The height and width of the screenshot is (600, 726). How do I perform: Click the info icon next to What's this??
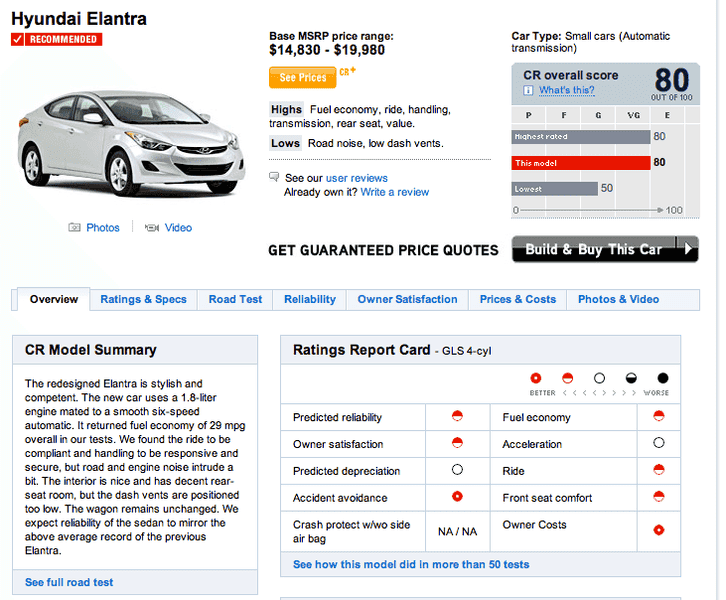(528, 90)
